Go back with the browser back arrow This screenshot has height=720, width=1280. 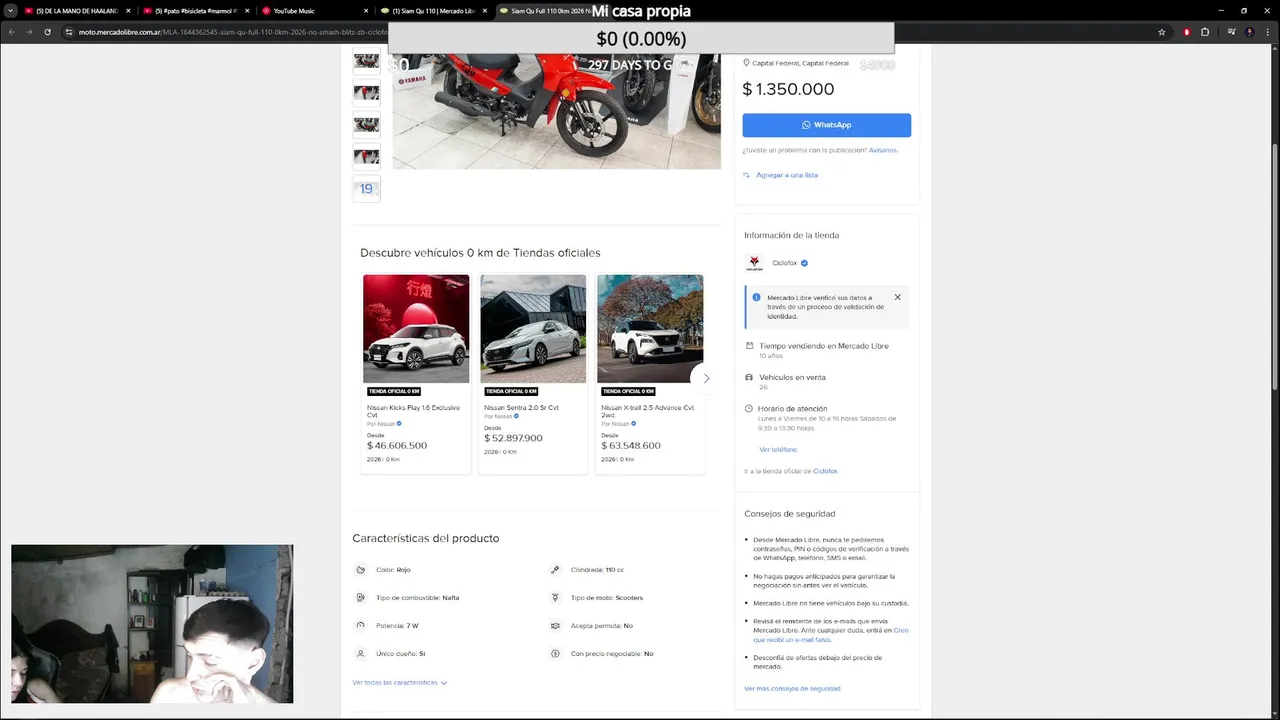[x=12, y=32]
